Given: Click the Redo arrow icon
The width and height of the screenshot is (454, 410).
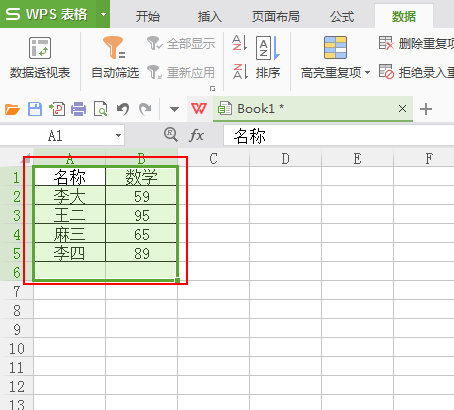Looking at the screenshot, I should pyautogui.click(x=145, y=109).
